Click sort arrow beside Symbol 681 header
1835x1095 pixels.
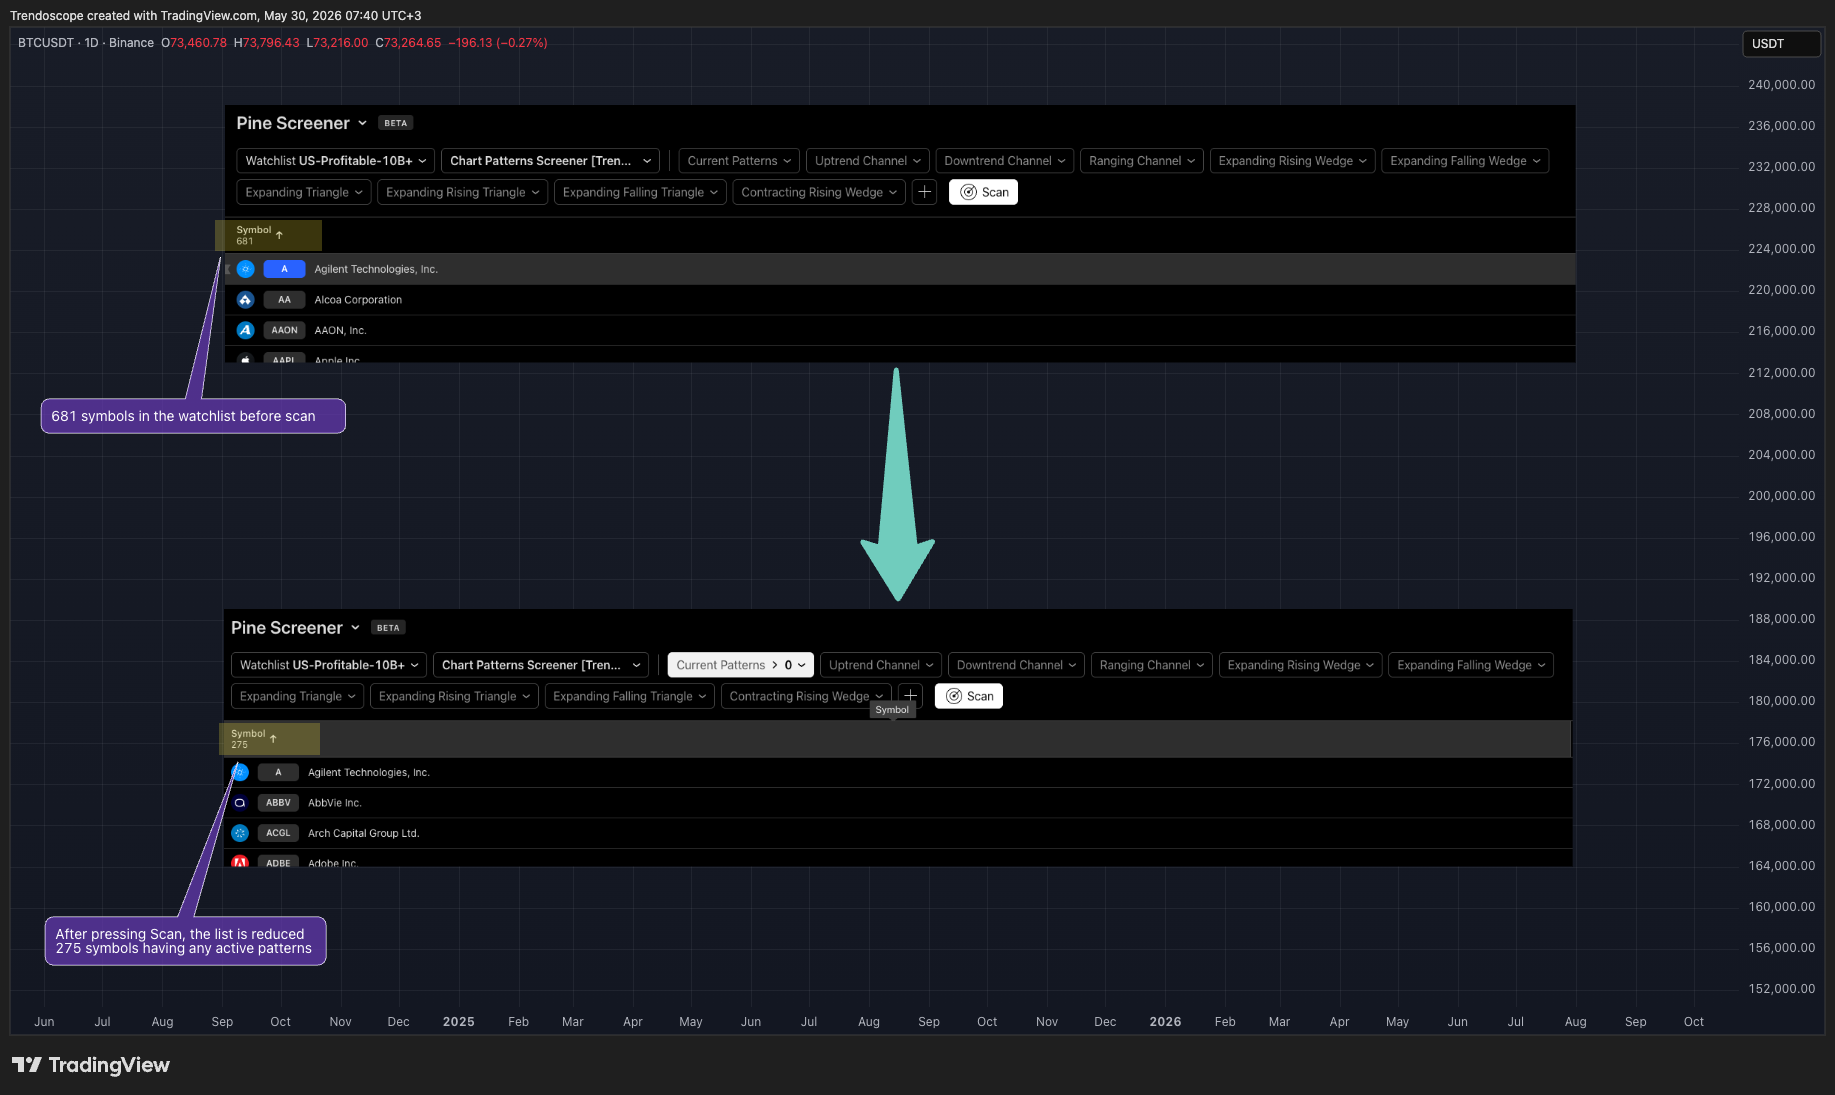coord(279,235)
